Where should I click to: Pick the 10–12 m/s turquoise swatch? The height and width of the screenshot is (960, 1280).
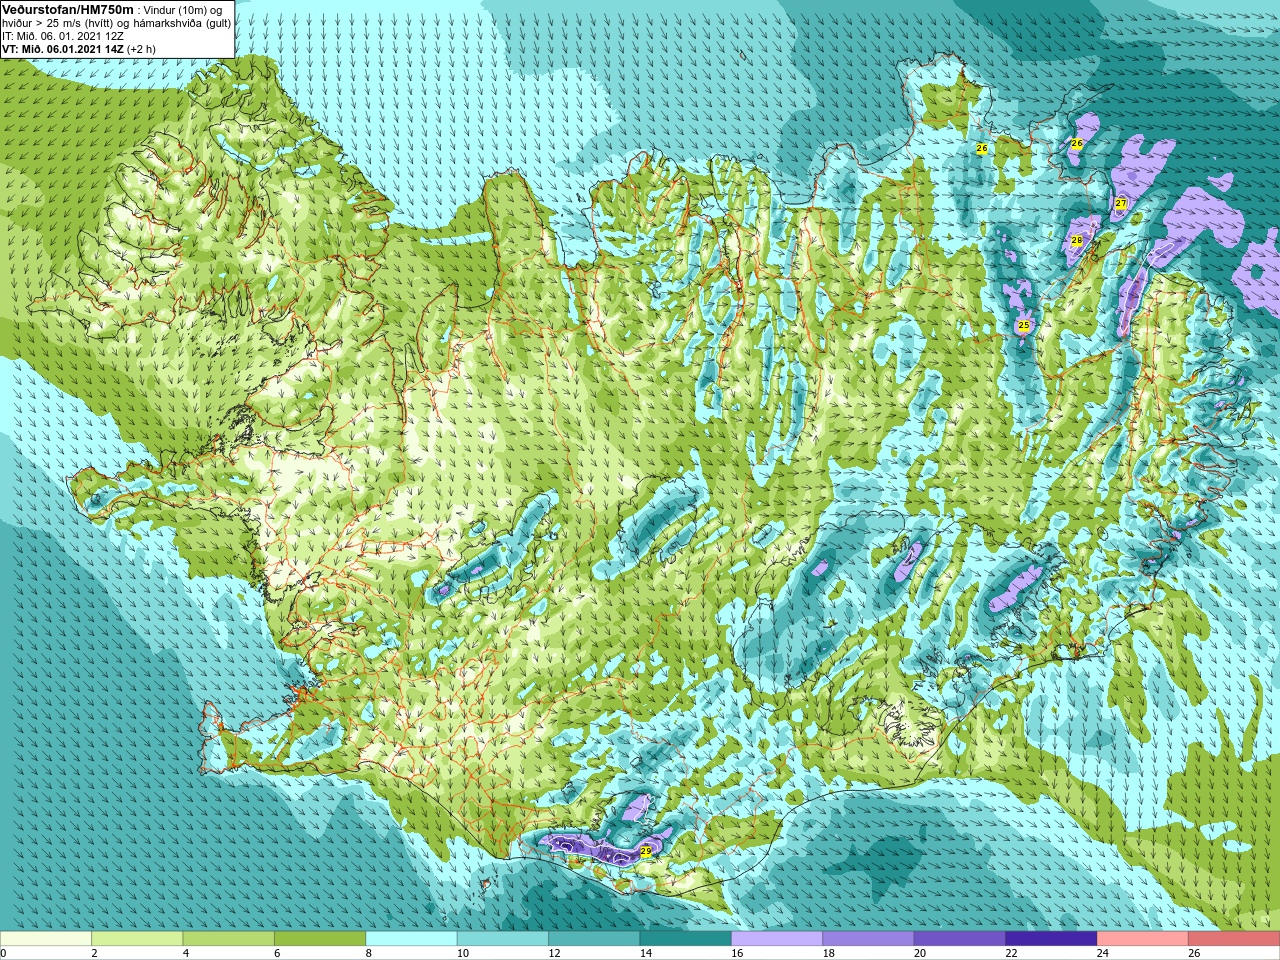503,938
